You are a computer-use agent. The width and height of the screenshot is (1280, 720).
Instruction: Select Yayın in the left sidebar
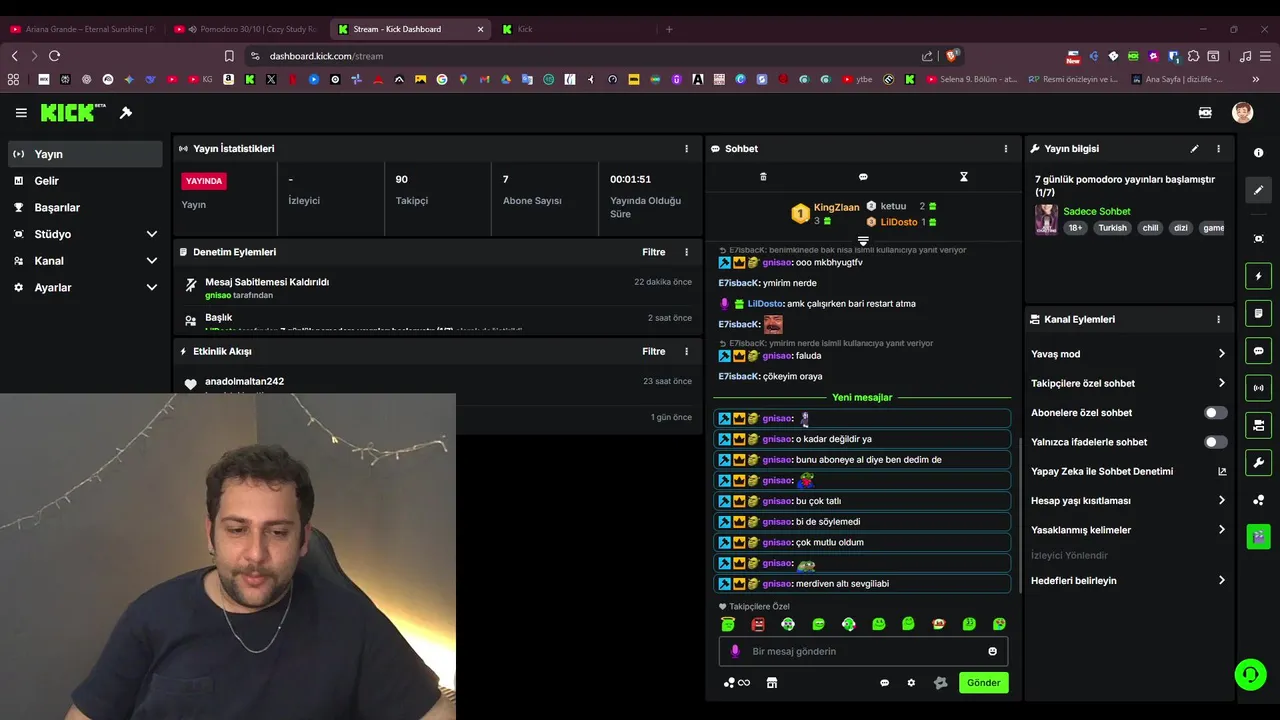pos(85,154)
